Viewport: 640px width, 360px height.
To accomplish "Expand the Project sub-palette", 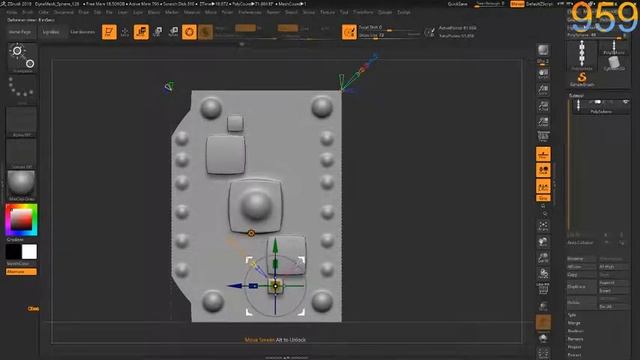I will pos(574,347).
